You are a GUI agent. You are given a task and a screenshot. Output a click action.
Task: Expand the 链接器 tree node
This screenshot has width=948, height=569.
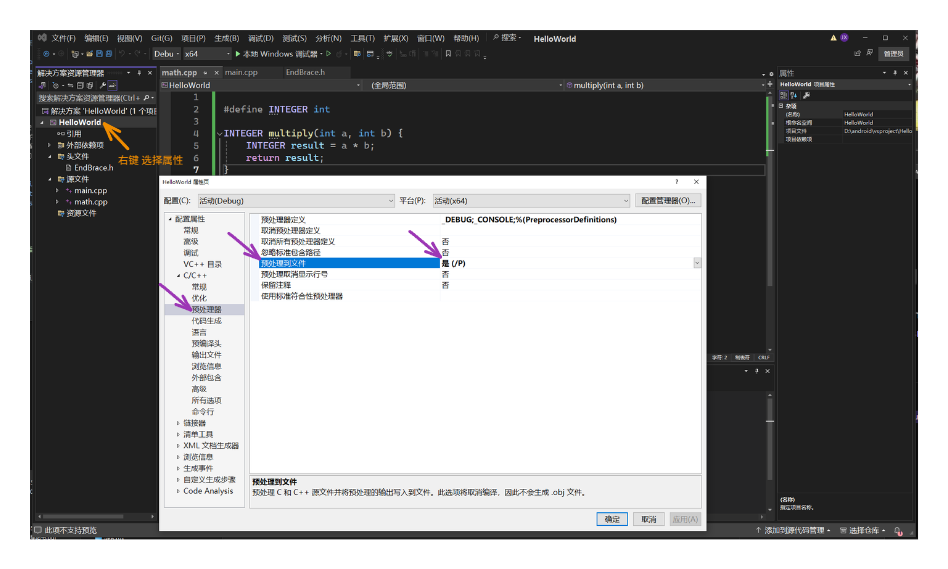click(178, 423)
